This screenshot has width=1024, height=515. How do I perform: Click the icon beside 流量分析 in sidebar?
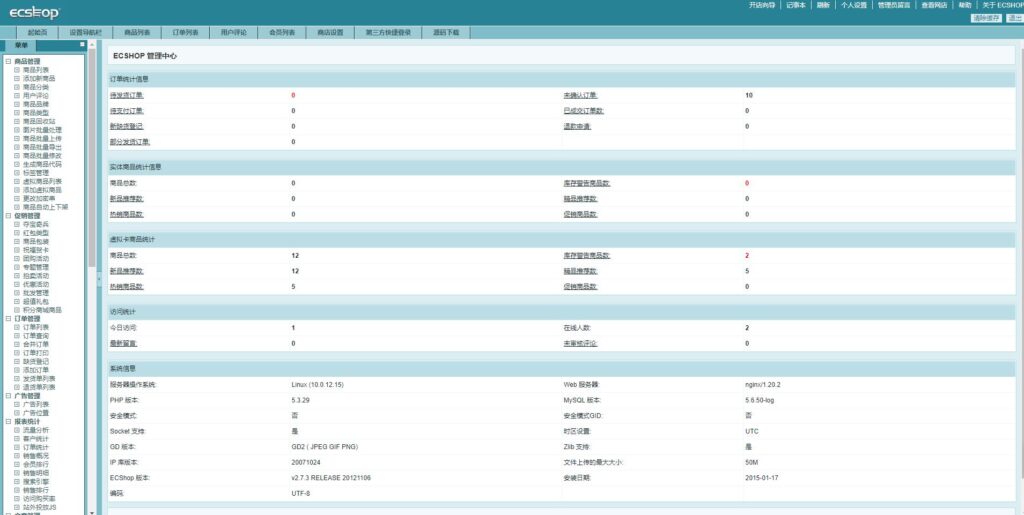click(x=17, y=430)
